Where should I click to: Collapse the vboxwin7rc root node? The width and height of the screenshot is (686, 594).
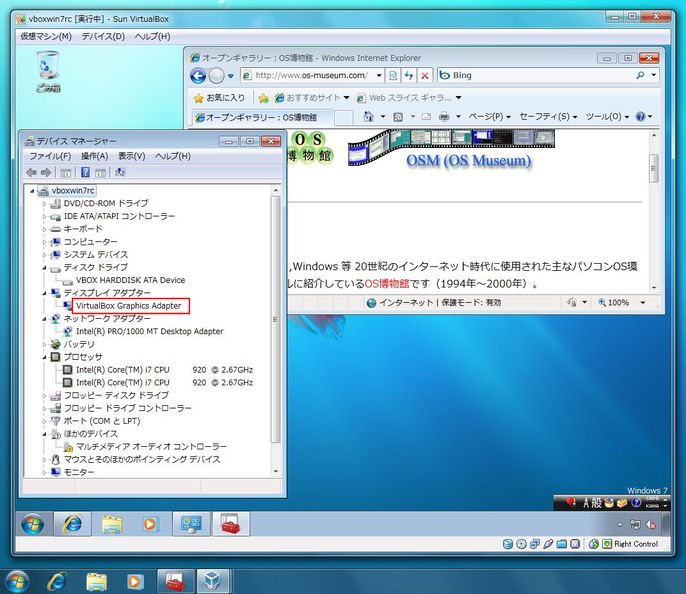(x=32, y=191)
